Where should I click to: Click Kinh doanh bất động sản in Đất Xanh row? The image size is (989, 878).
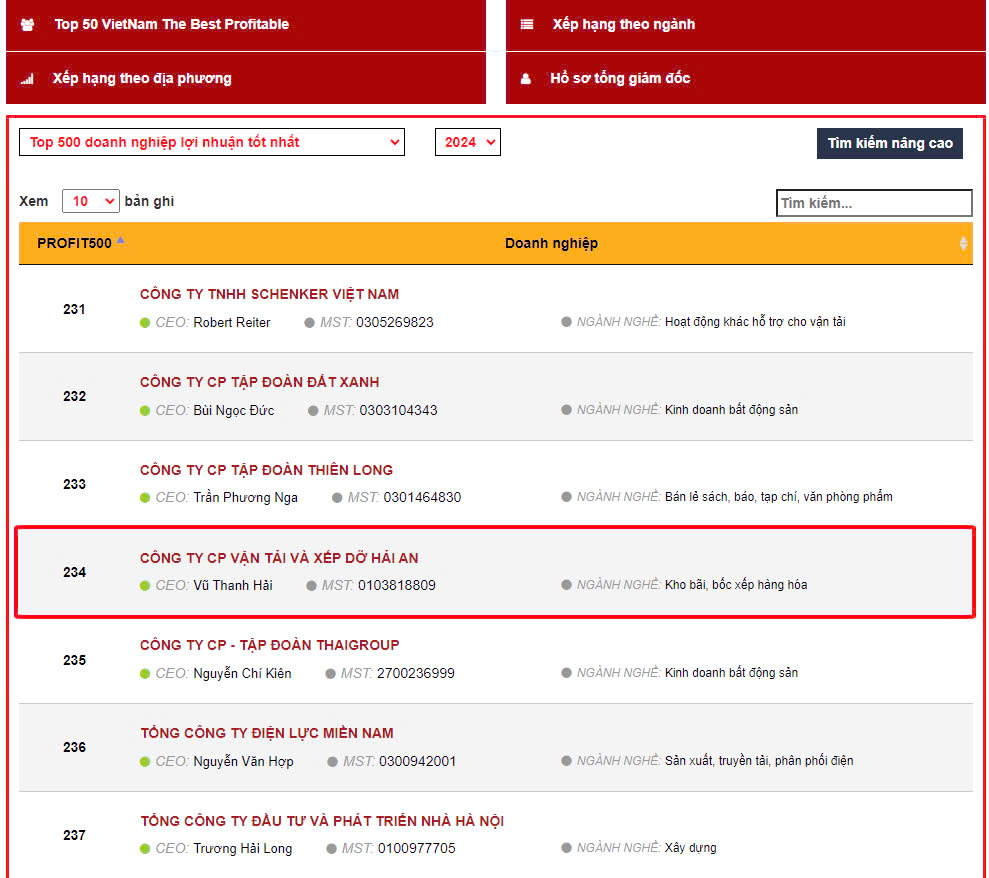point(731,410)
